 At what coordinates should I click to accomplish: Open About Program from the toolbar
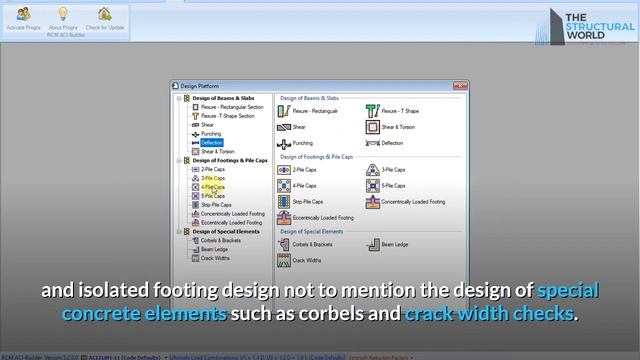(x=63, y=19)
